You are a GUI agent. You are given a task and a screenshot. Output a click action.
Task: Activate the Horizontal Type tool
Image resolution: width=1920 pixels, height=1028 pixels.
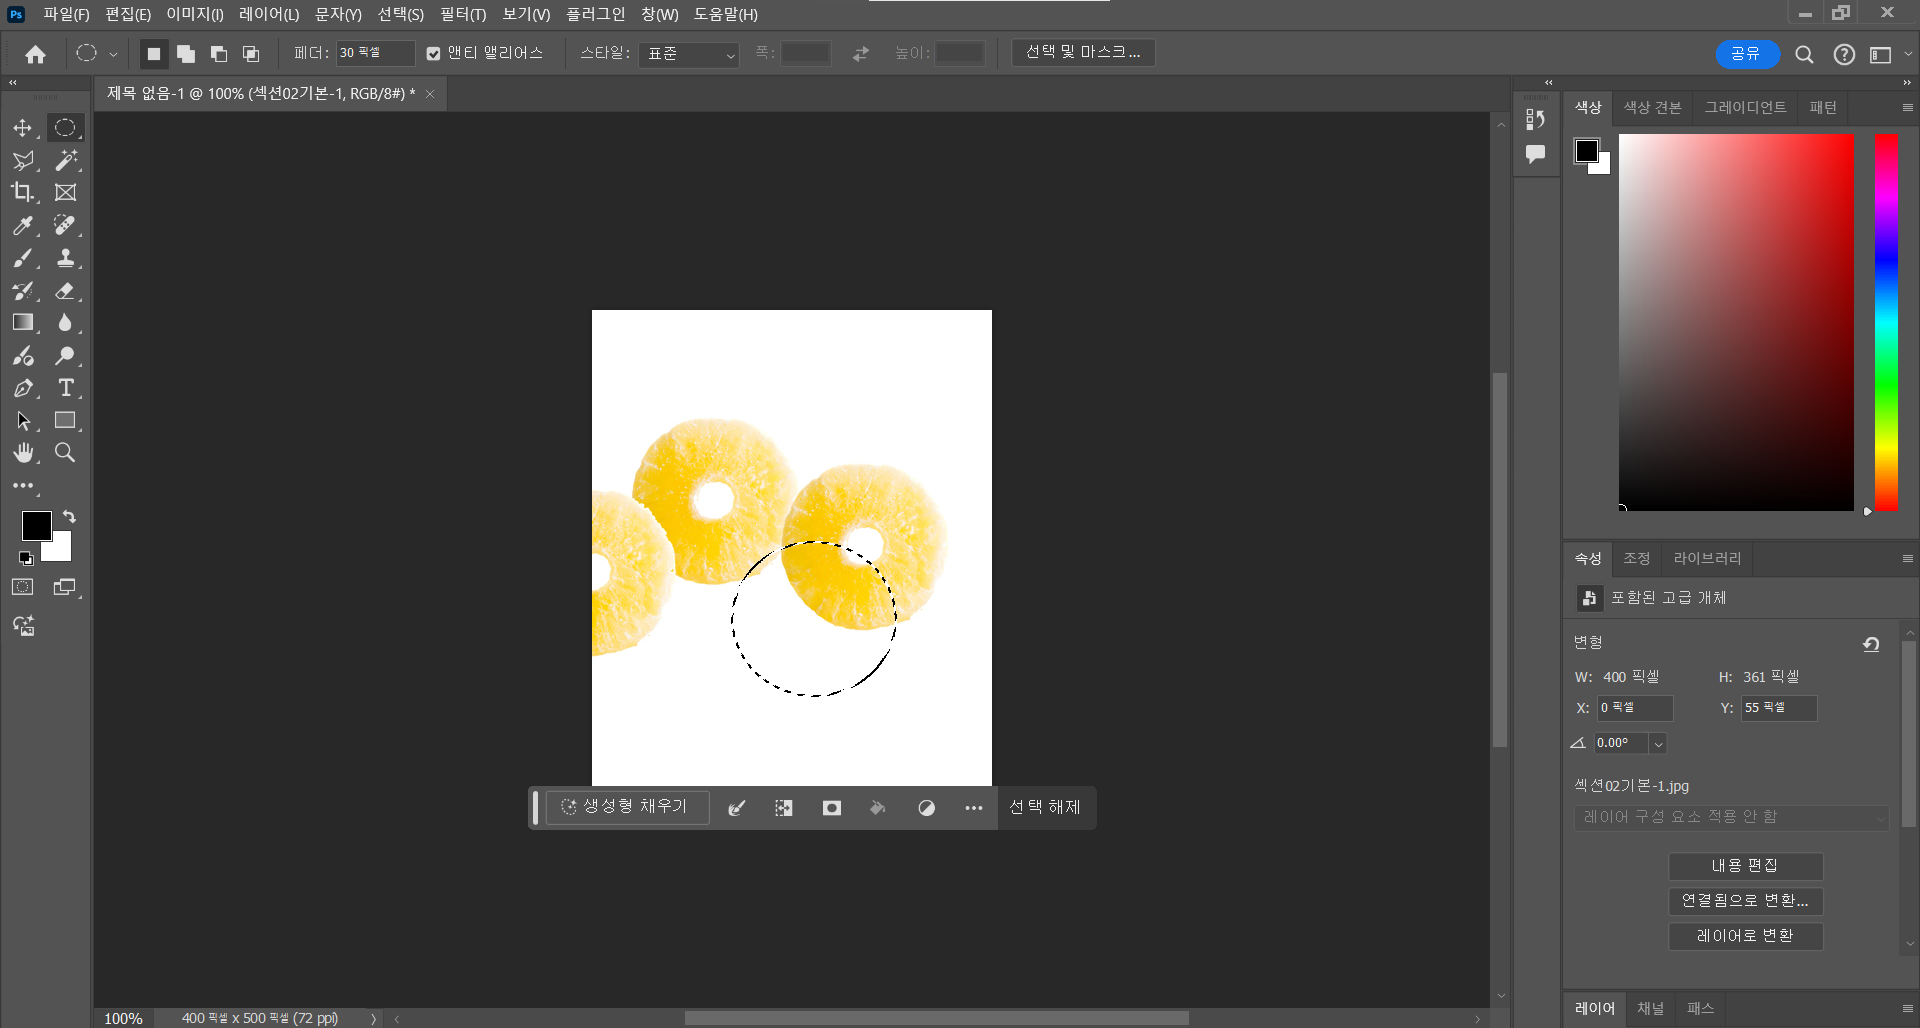[66, 388]
